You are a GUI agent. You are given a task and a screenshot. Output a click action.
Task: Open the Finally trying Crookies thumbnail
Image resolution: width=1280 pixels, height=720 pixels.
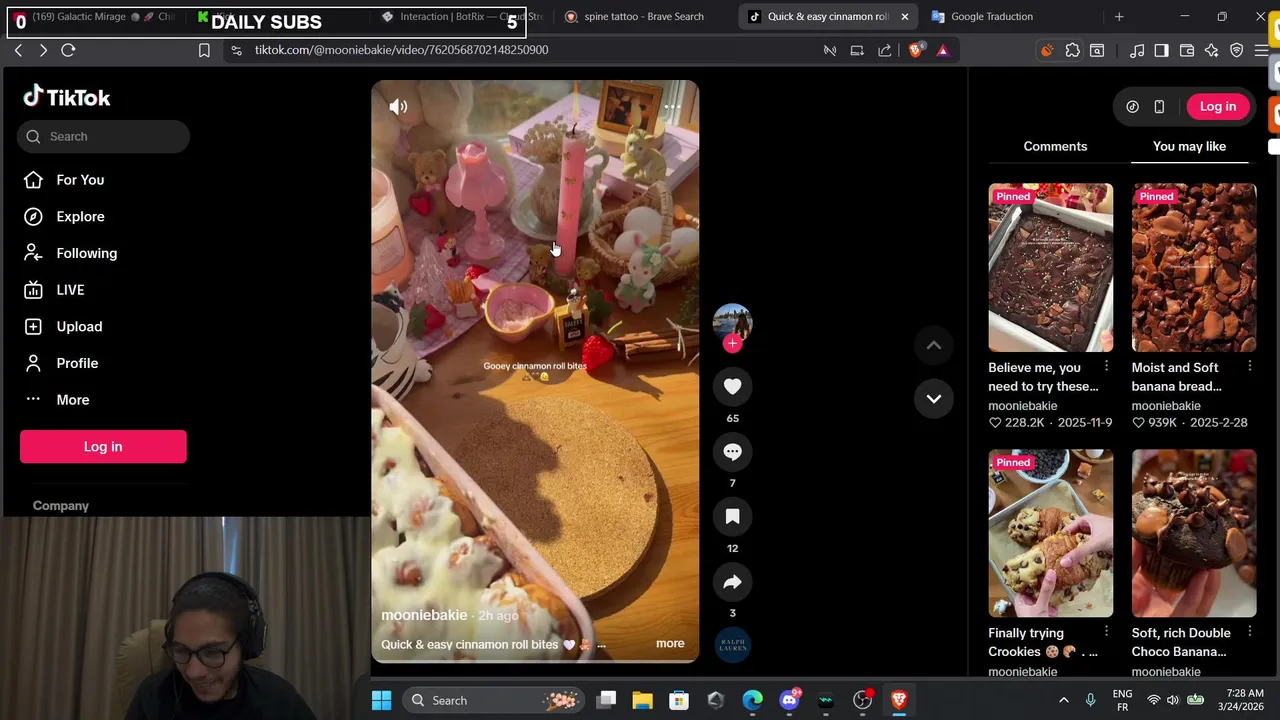1050,533
